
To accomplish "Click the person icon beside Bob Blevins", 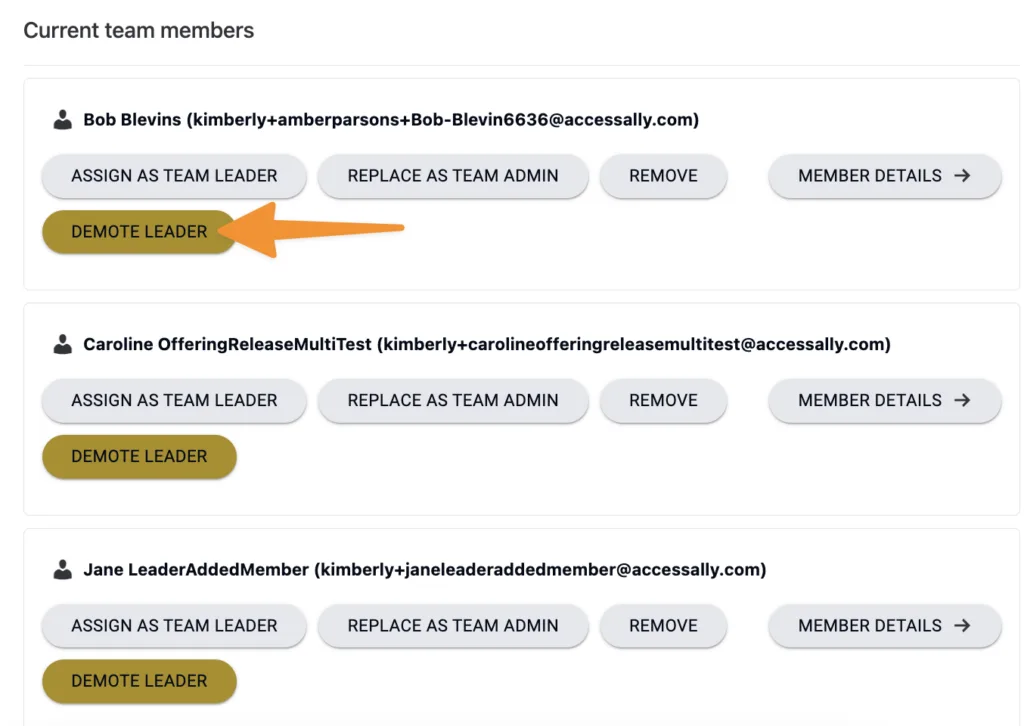I will pyautogui.click(x=63, y=120).
